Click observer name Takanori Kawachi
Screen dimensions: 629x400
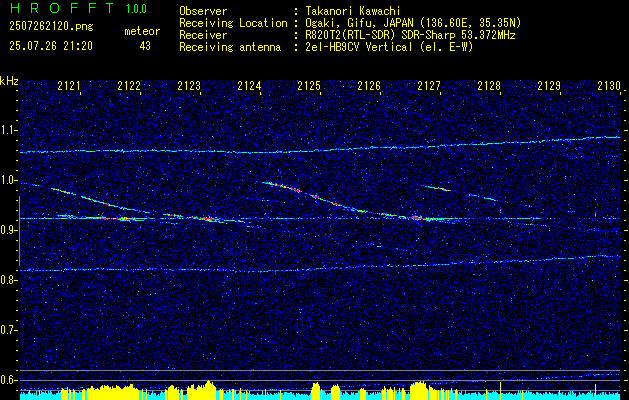tap(352, 11)
